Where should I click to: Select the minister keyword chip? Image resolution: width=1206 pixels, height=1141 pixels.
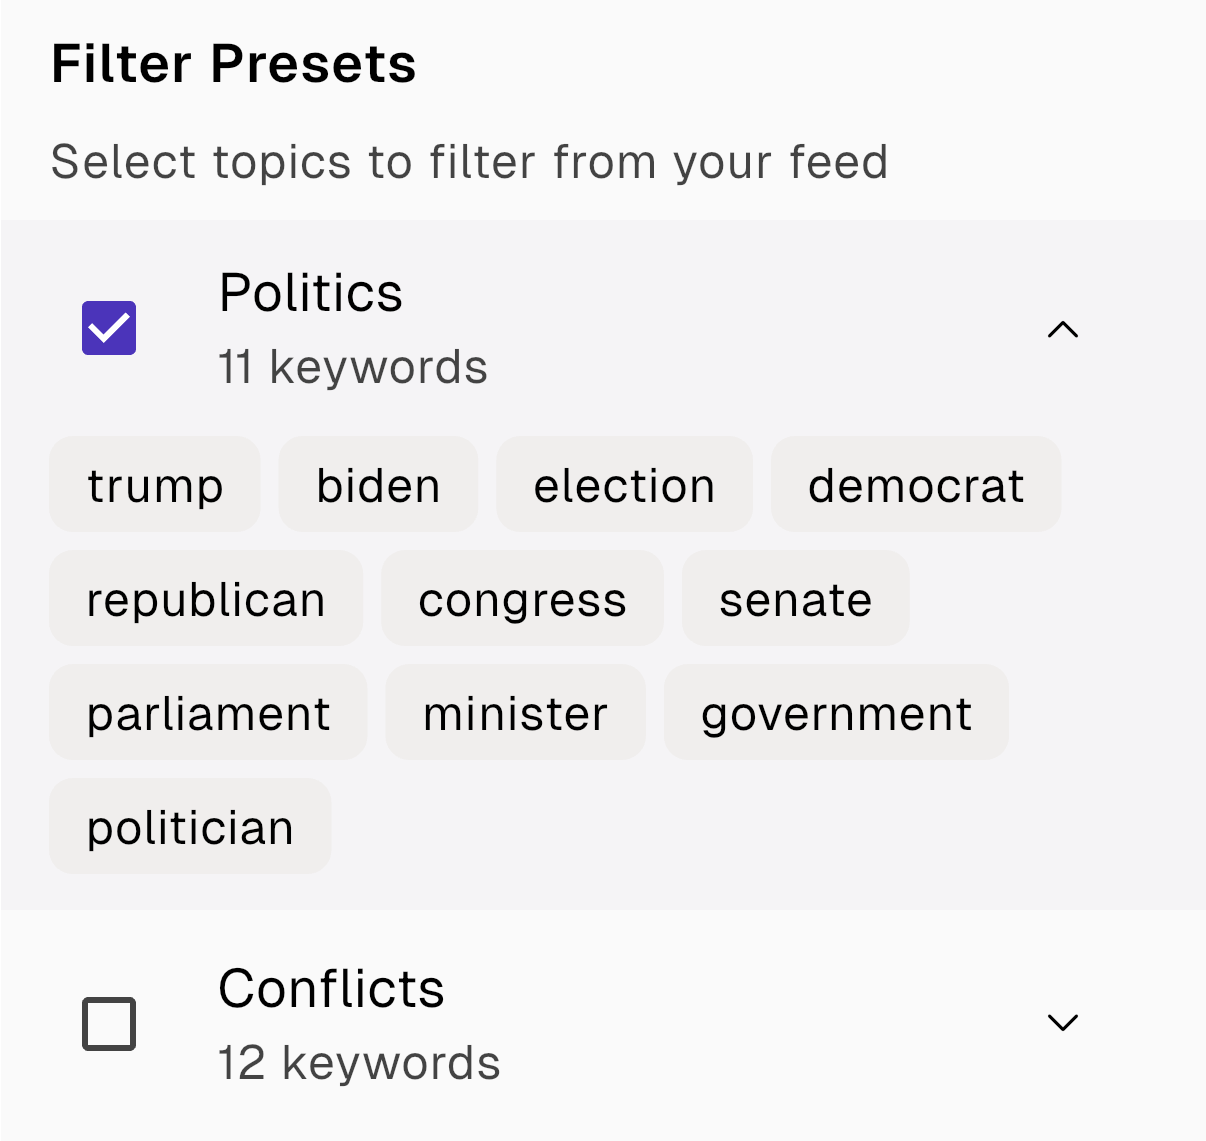516,712
